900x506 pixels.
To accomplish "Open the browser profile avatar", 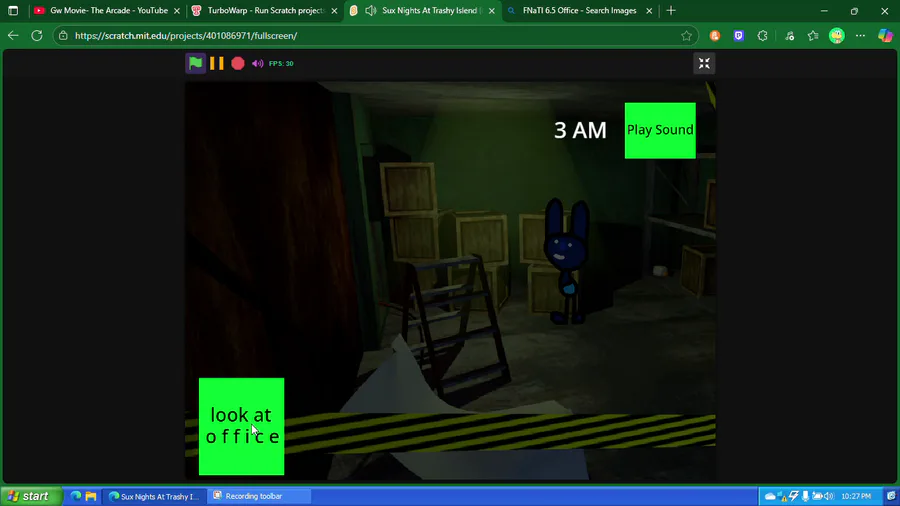I will tap(837, 36).
